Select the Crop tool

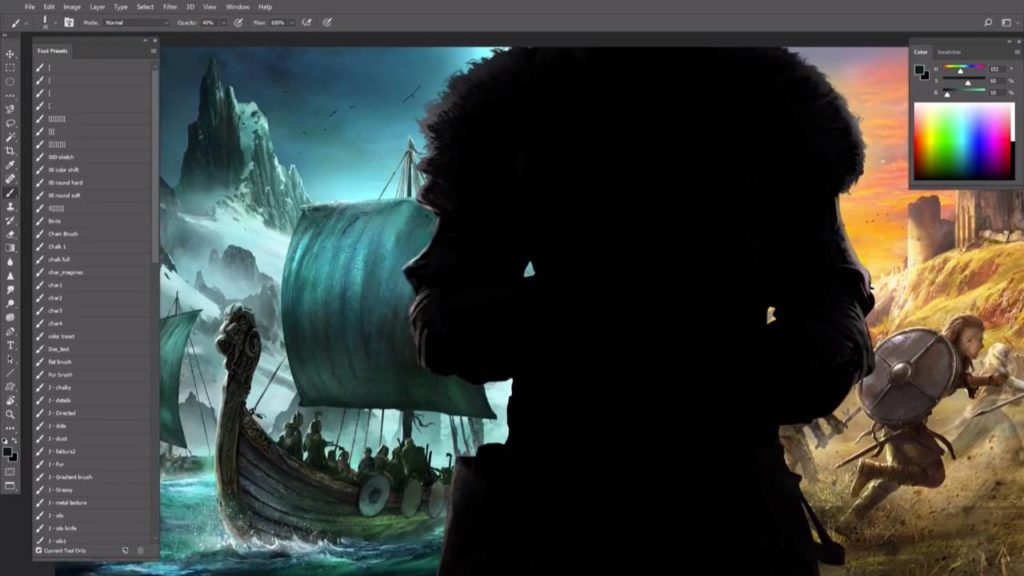coord(9,150)
